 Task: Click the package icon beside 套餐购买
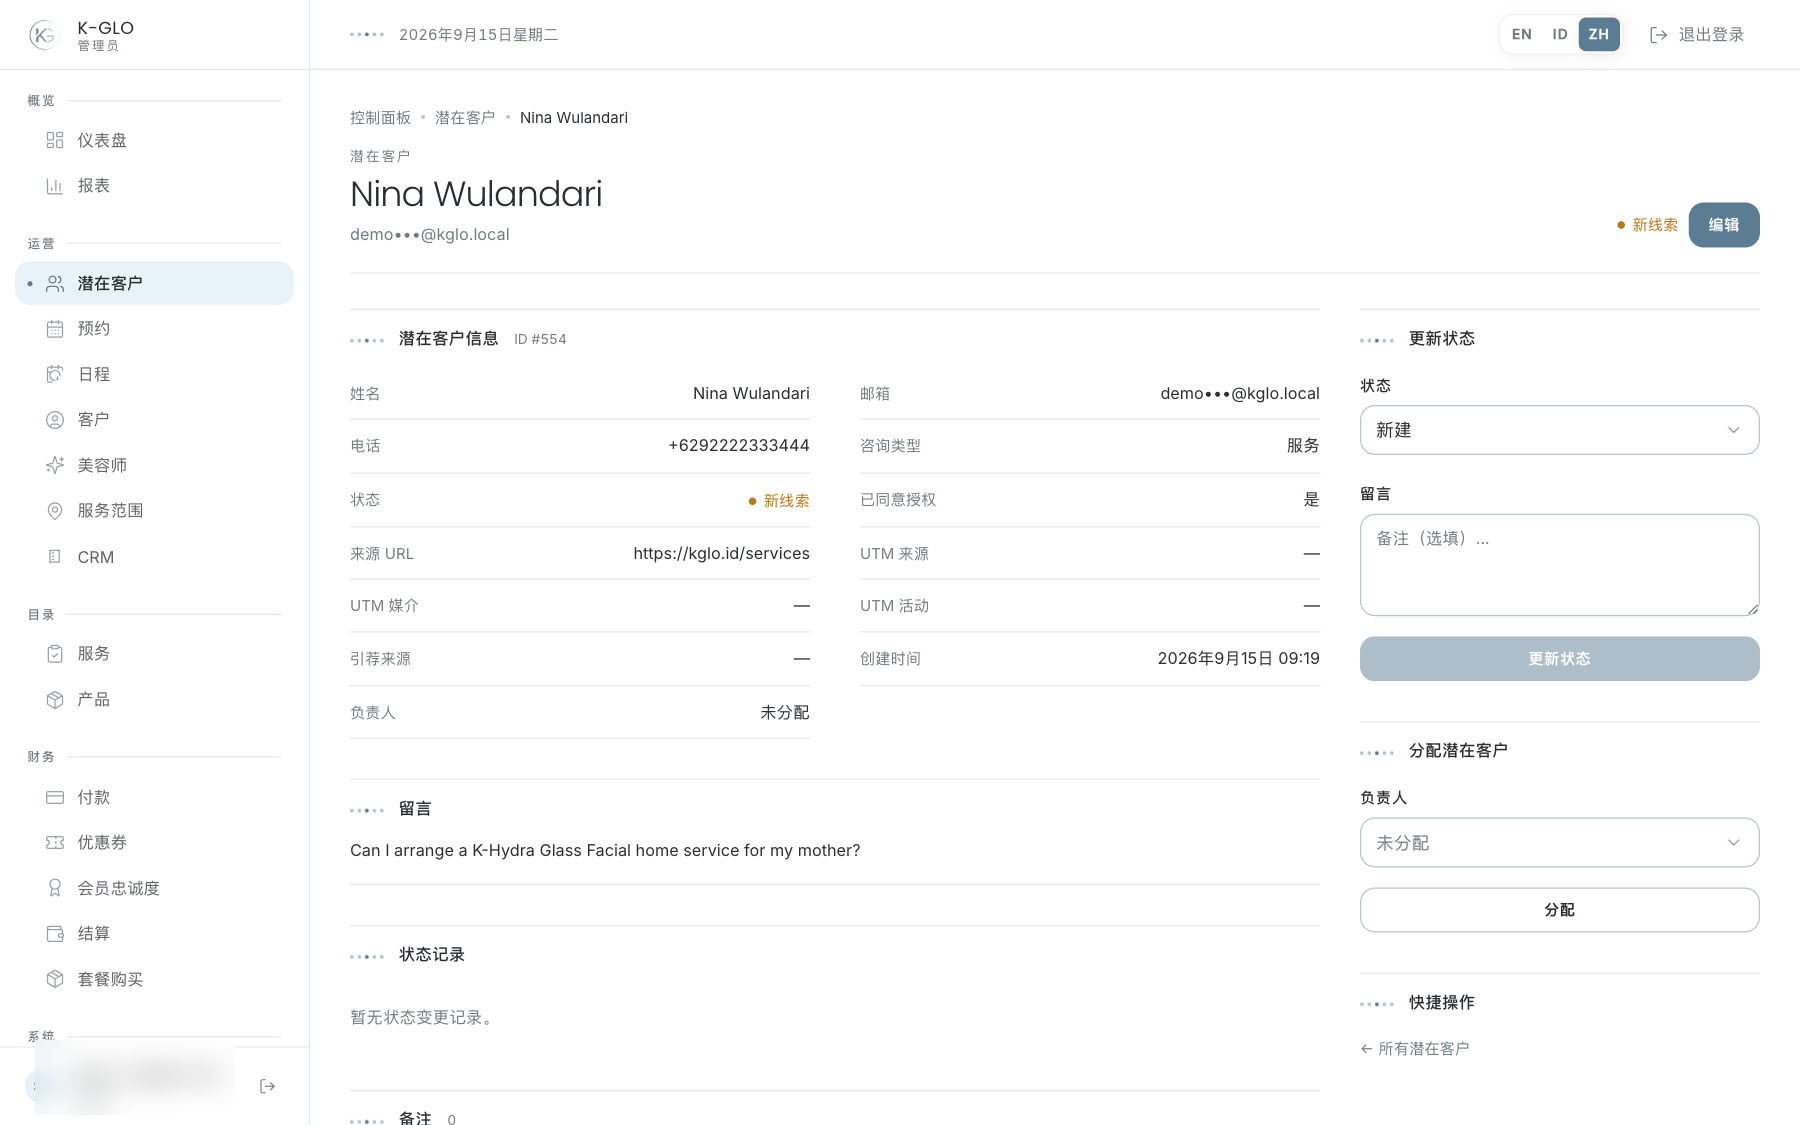point(55,979)
